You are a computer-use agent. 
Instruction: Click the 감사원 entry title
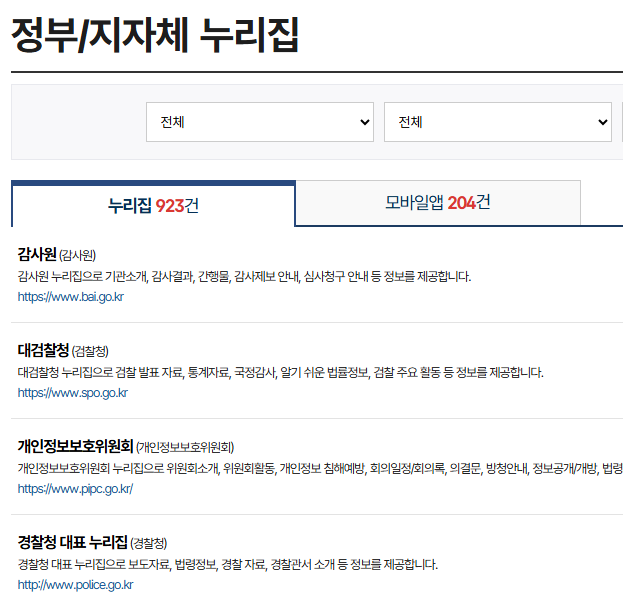(37, 254)
